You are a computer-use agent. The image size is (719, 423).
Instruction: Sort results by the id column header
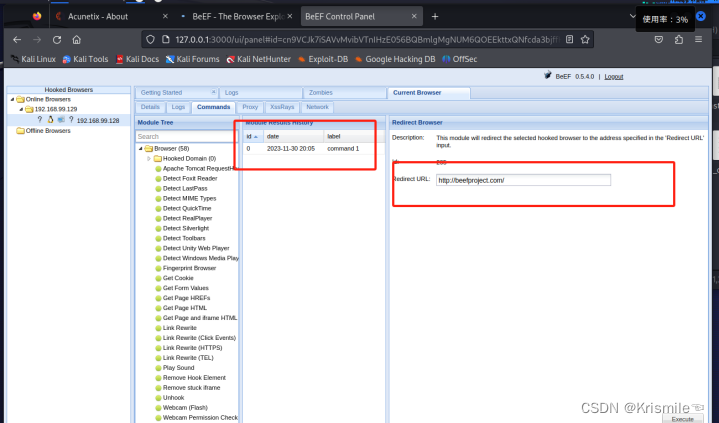253,137
